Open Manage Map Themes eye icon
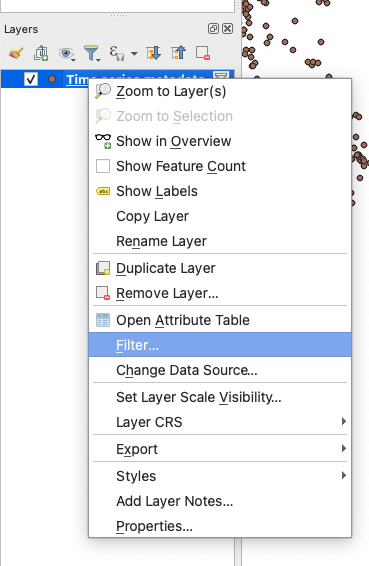 click(66, 53)
